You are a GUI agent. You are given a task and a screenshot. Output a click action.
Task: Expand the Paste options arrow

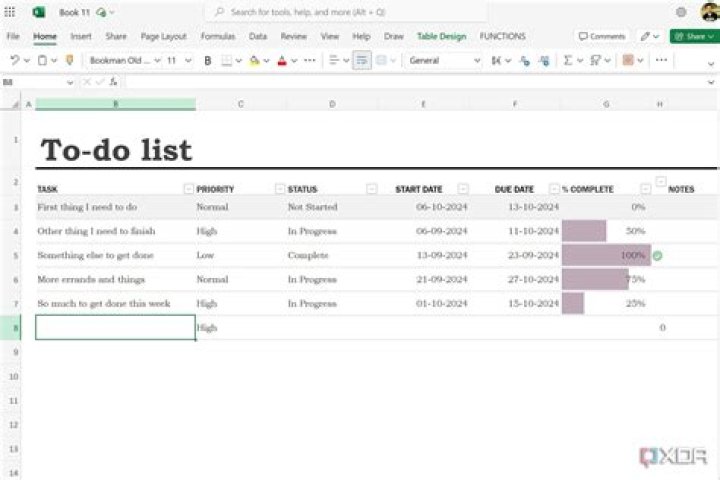pyautogui.click(x=54, y=60)
